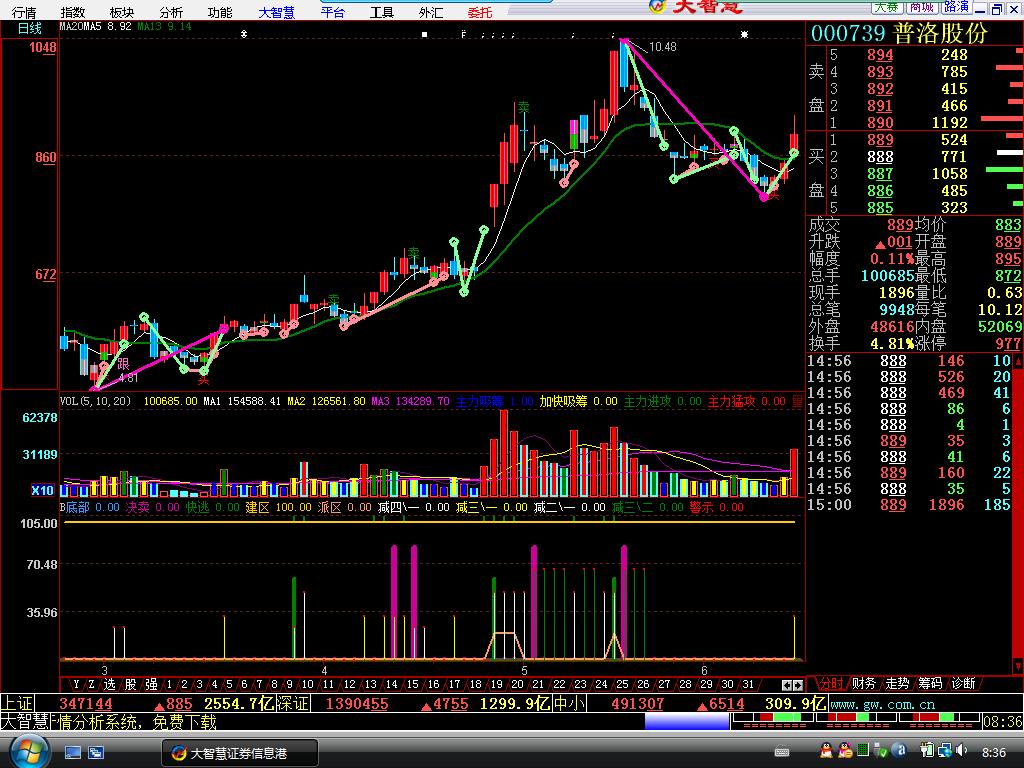Click the volume speaker tray icon
The width and height of the screenshot is (1024, 768).
962,751
